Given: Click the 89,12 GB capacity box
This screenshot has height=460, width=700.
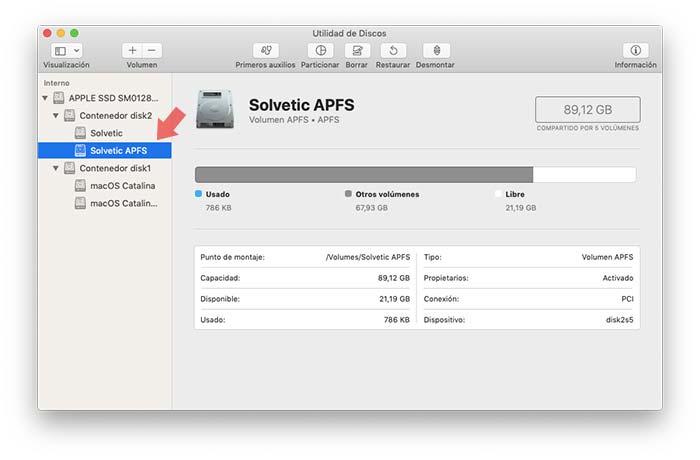Looking at the screenshot, I should click(588, 109).
